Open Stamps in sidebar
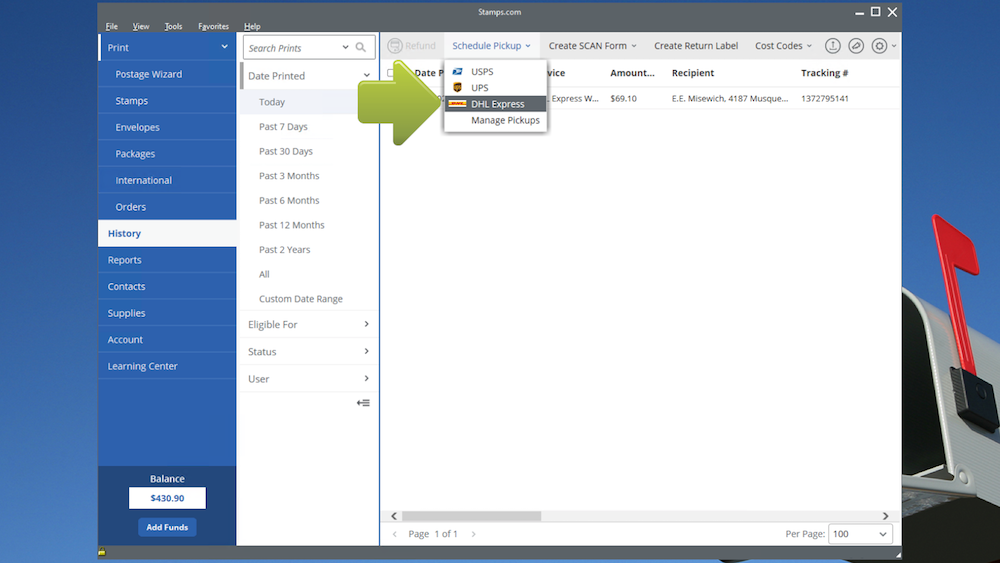The height and width of the screenshot is (563, 1000). [x=167, y=101]
